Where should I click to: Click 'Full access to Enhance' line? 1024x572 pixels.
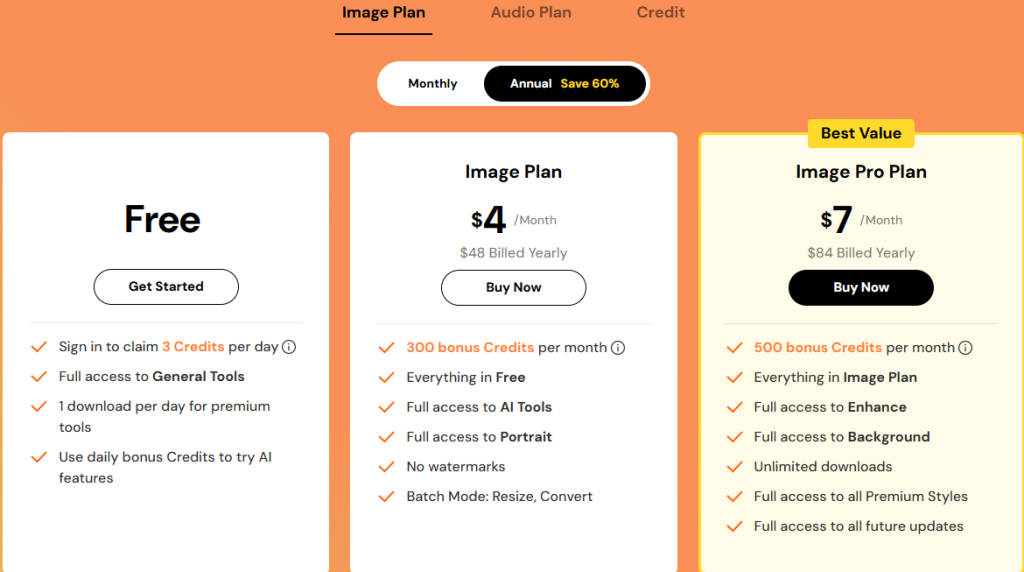point(830,407)
